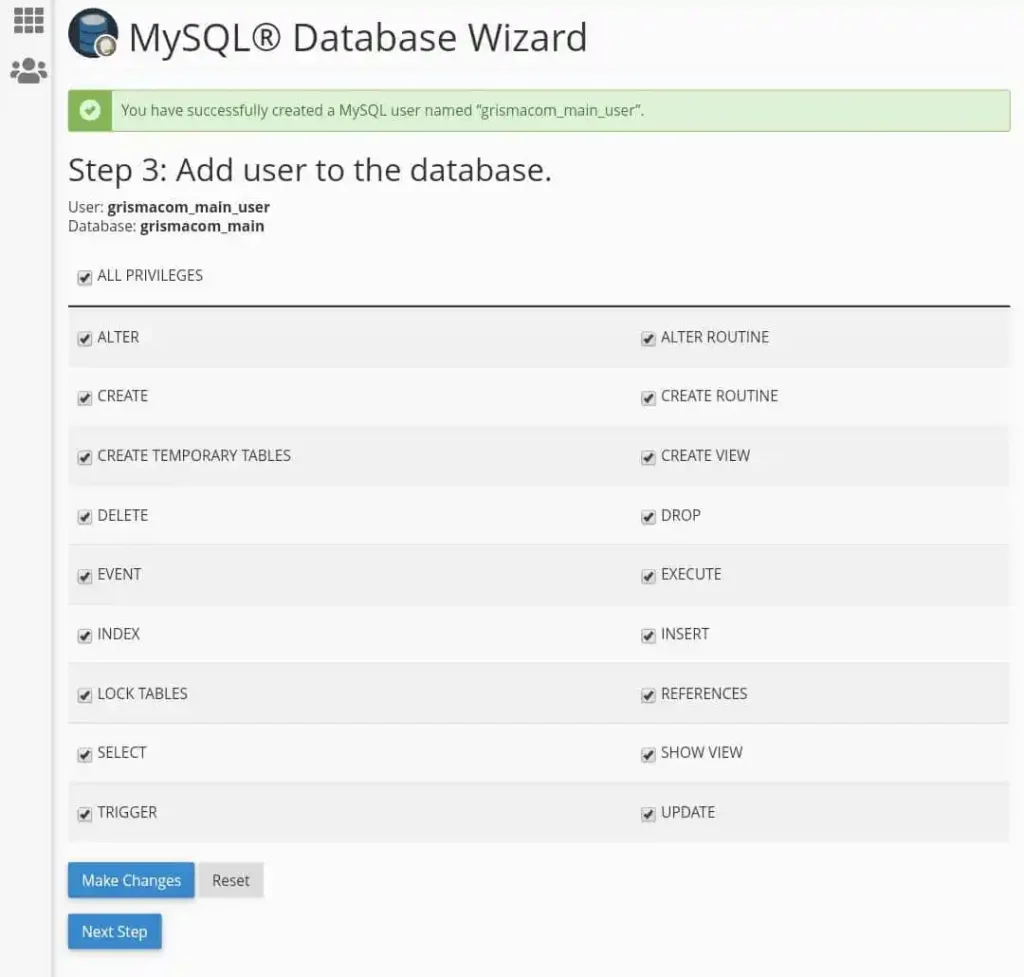Viewport: 1024px width, 977px height.
Task: Uncheck the SELECT privilege checkbox
Action: tap(85, 754)
